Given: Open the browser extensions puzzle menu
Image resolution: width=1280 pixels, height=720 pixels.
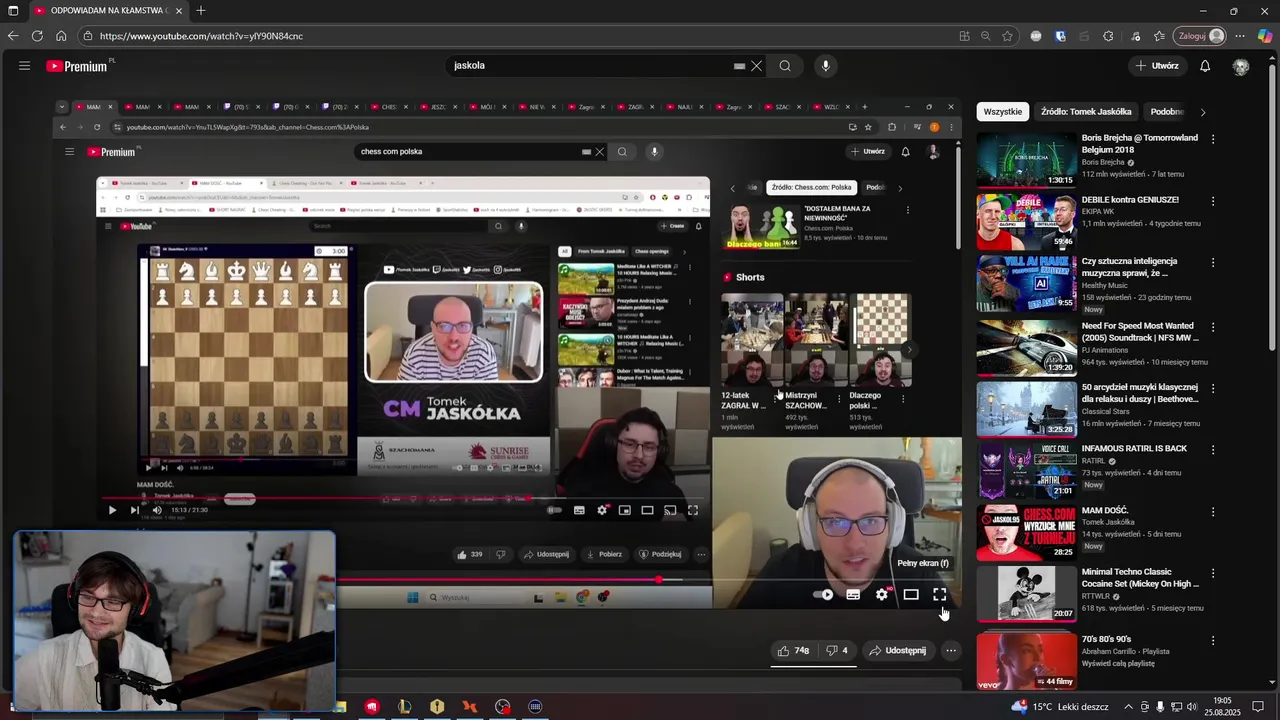Looking at the screenshot, I should click(x=1108, y=36).
